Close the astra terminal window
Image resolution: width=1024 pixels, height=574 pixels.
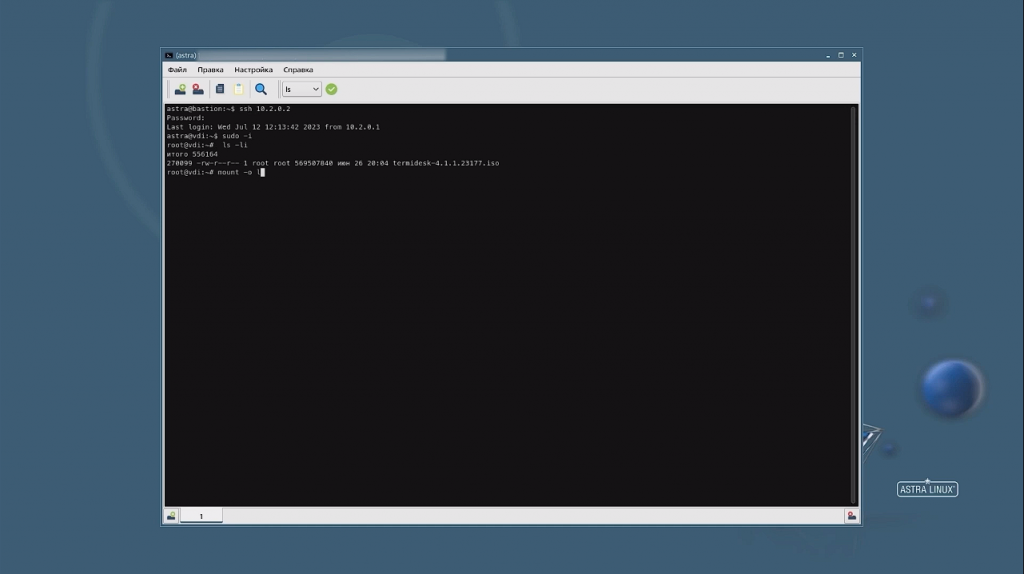[853, 55]
